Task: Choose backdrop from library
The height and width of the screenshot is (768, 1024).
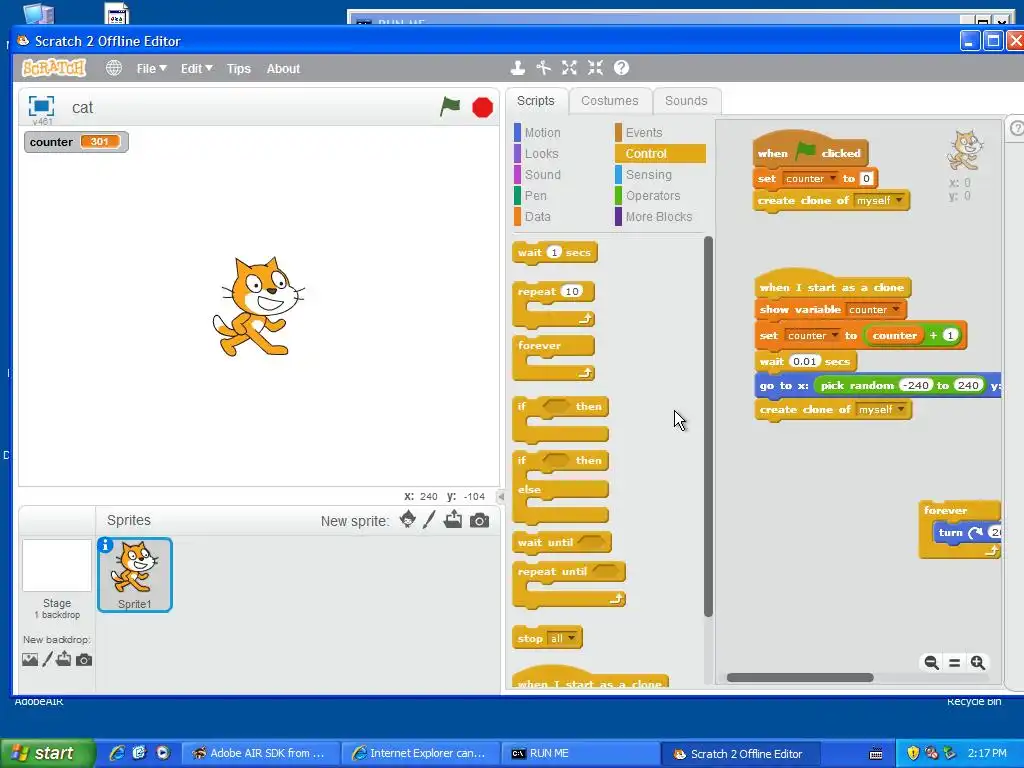Action: tap(30, 660)
